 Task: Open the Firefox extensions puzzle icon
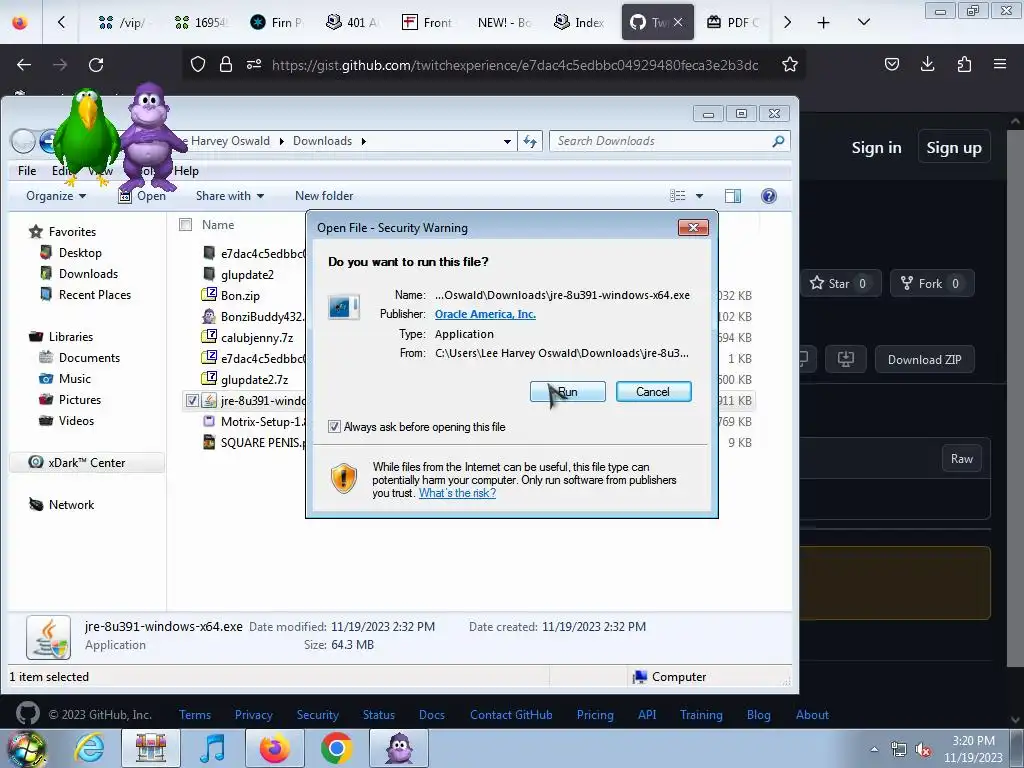pos(964,64)
